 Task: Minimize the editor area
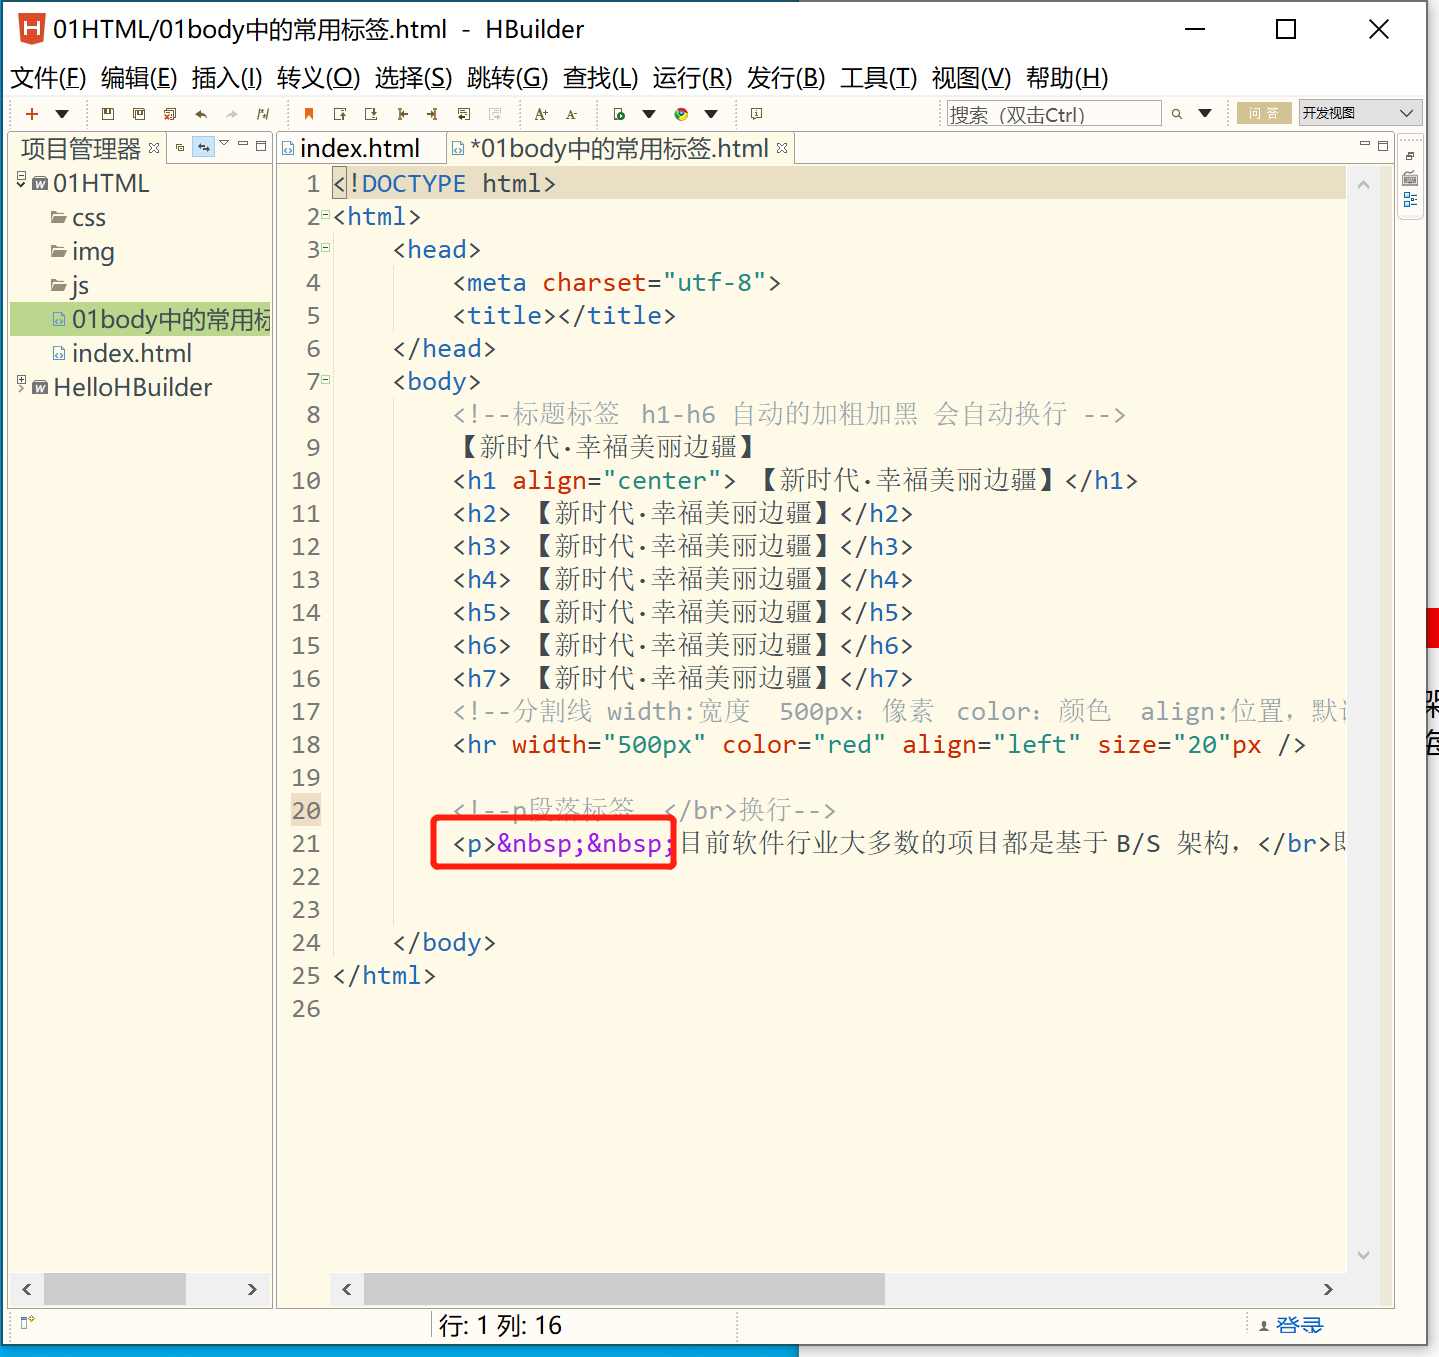[1365, 144]
